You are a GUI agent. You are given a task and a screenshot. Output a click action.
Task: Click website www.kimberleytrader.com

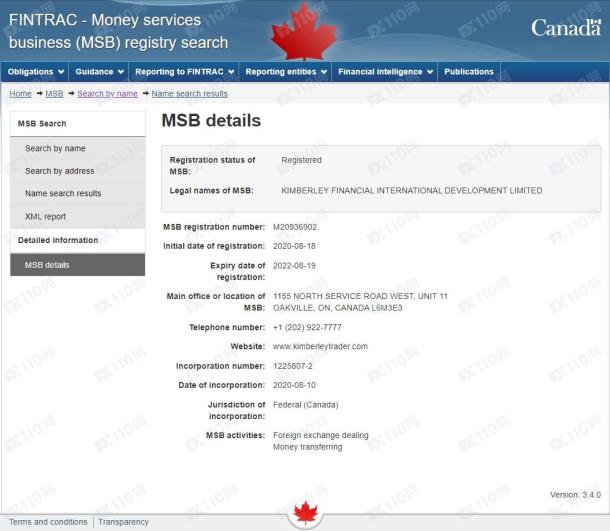pyautogui.click(x=320, y=346)
